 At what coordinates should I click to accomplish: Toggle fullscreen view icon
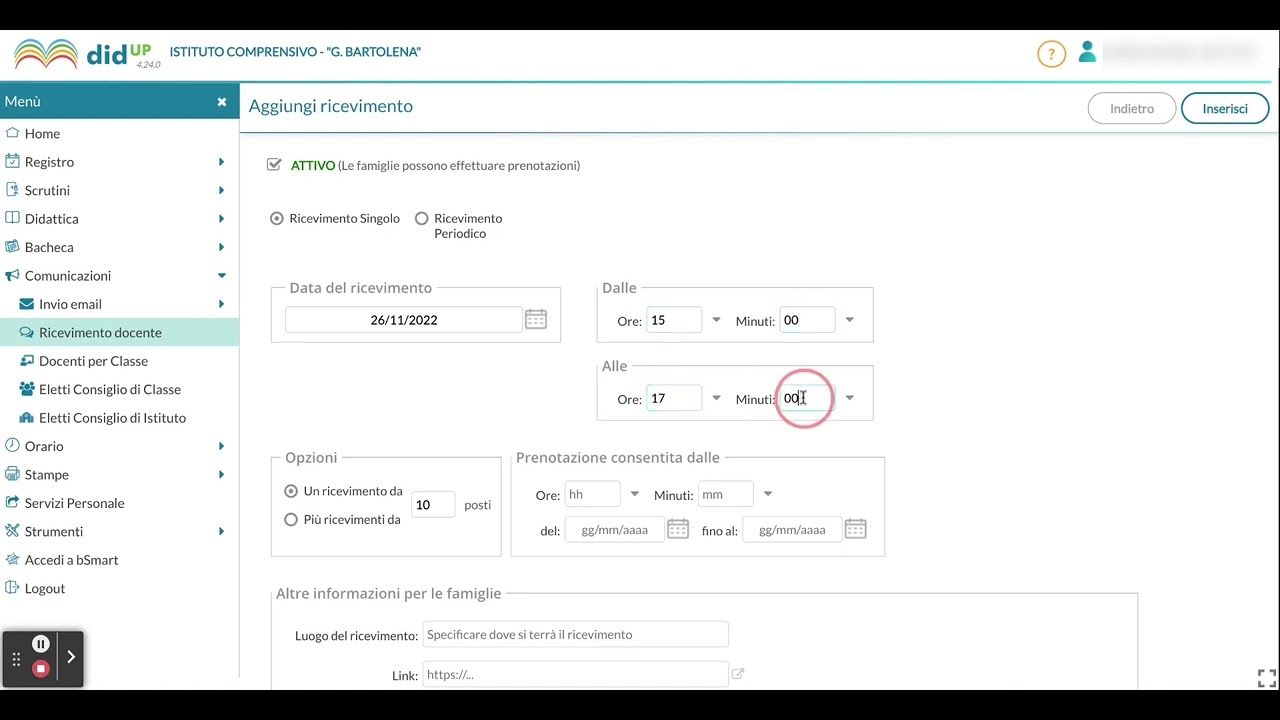(1266, 678)
